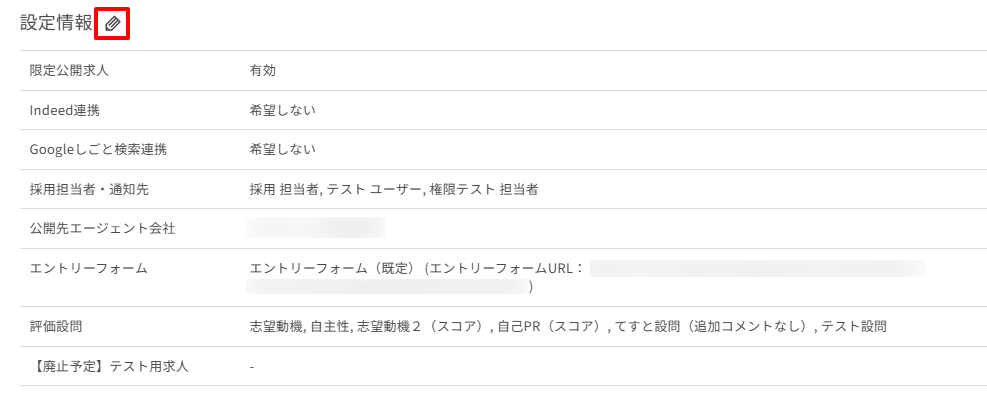The height and width of the screenshot is (402, 987).
Task: Click the エントリーフォーム（既定） value text
Action: point(333,268)
